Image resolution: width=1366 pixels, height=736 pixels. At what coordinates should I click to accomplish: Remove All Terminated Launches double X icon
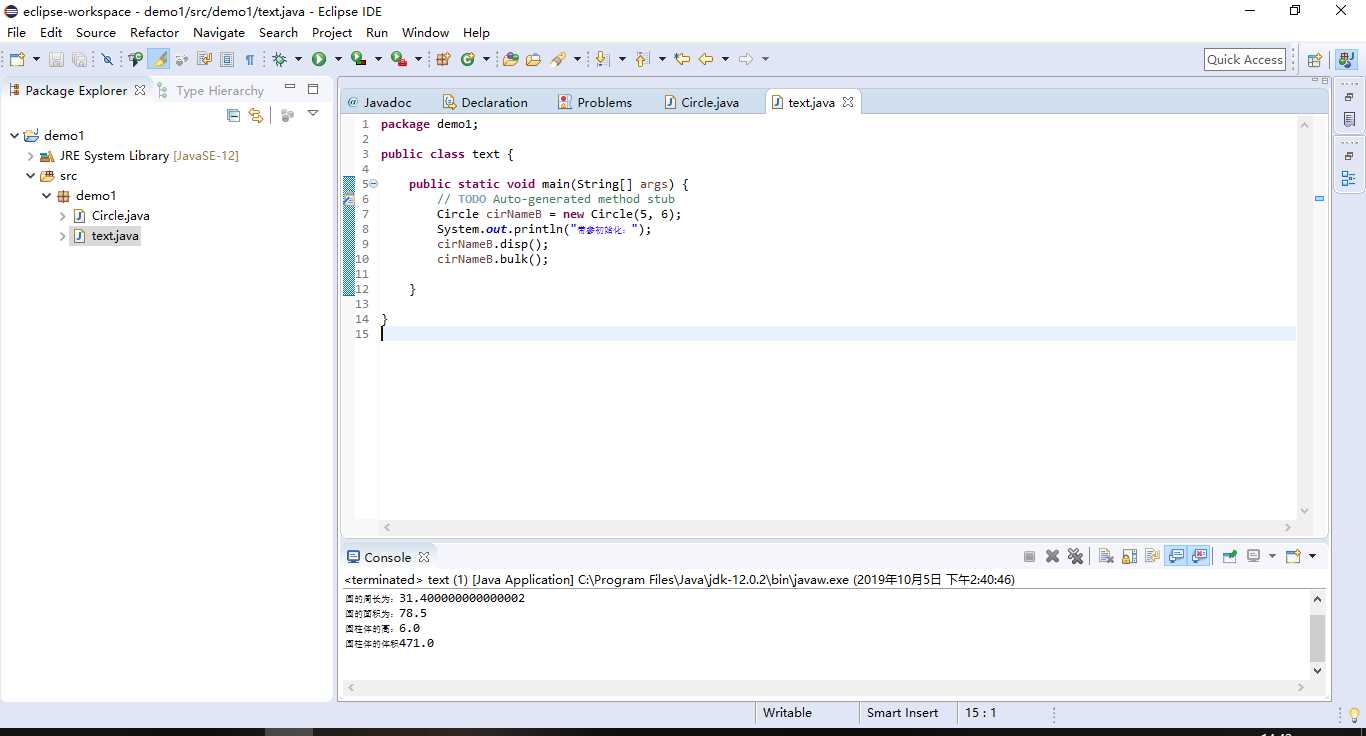[x=1075, y=557]
